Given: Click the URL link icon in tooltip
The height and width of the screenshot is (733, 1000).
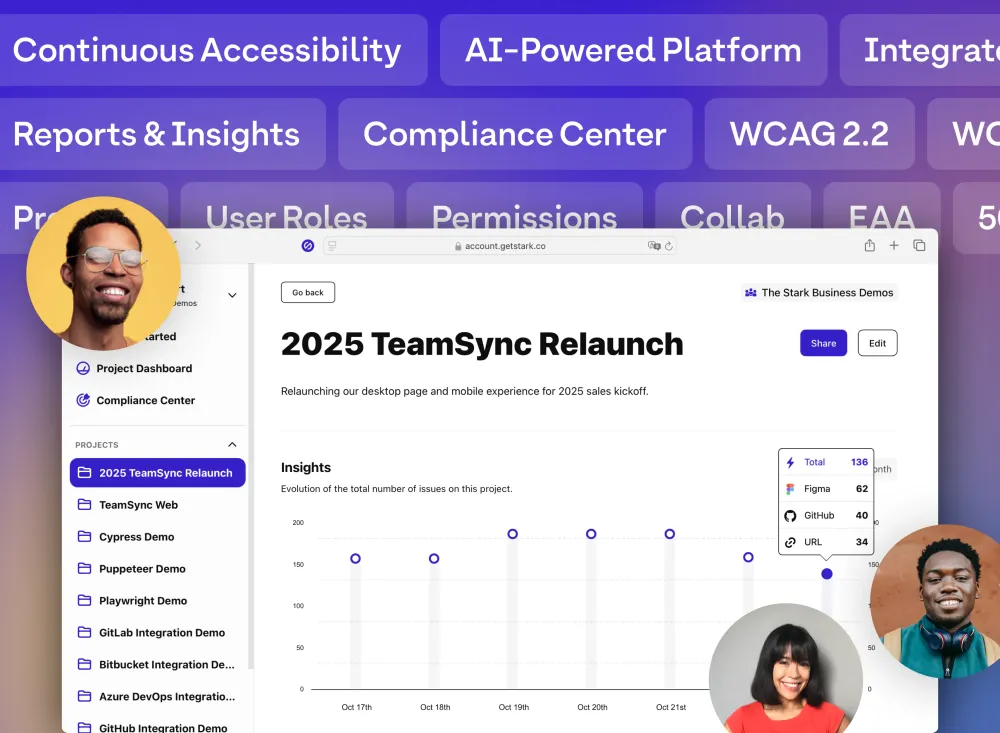Looking at the screenshot, I should pyautogui.click(x=790, y=542).
